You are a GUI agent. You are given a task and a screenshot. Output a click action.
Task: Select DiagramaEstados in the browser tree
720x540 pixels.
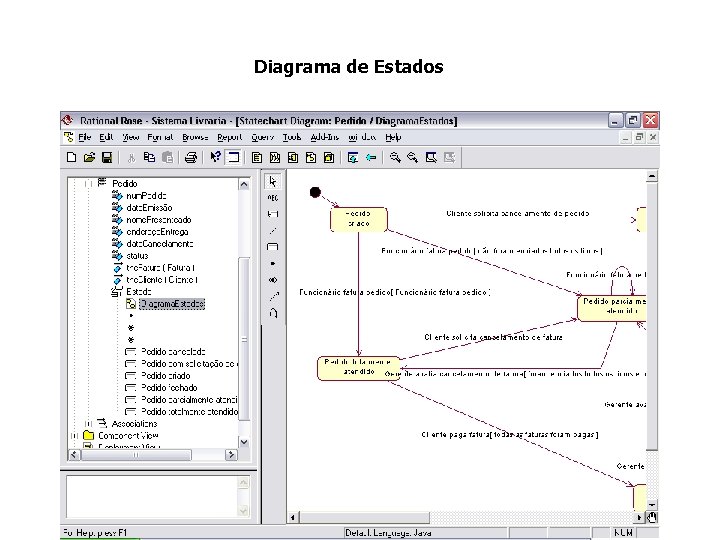[172, 304]
